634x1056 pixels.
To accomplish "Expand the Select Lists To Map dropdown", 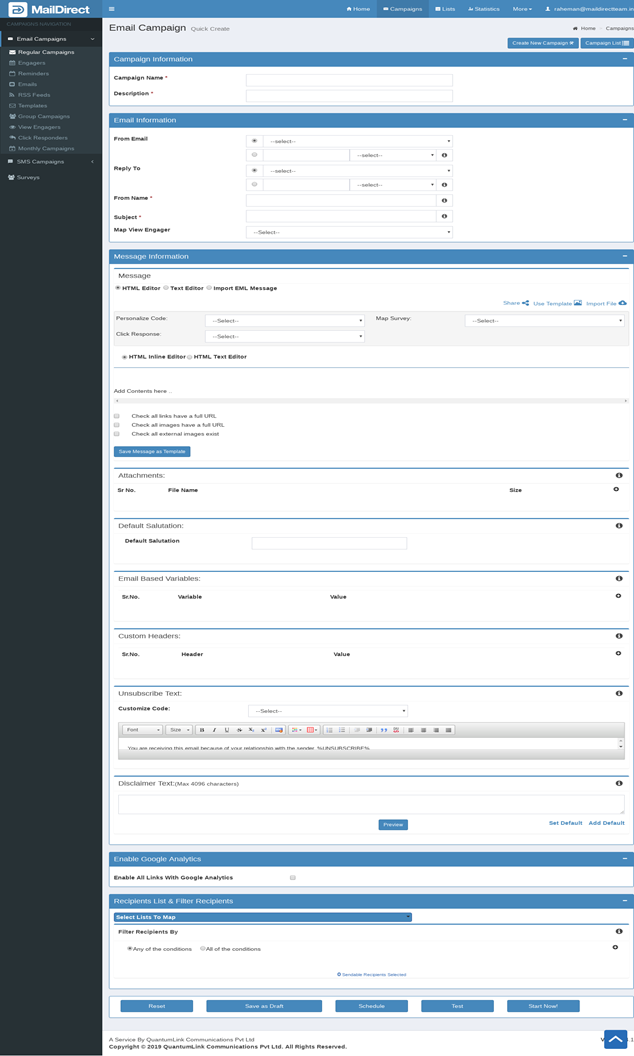I will tap(262, 917).
